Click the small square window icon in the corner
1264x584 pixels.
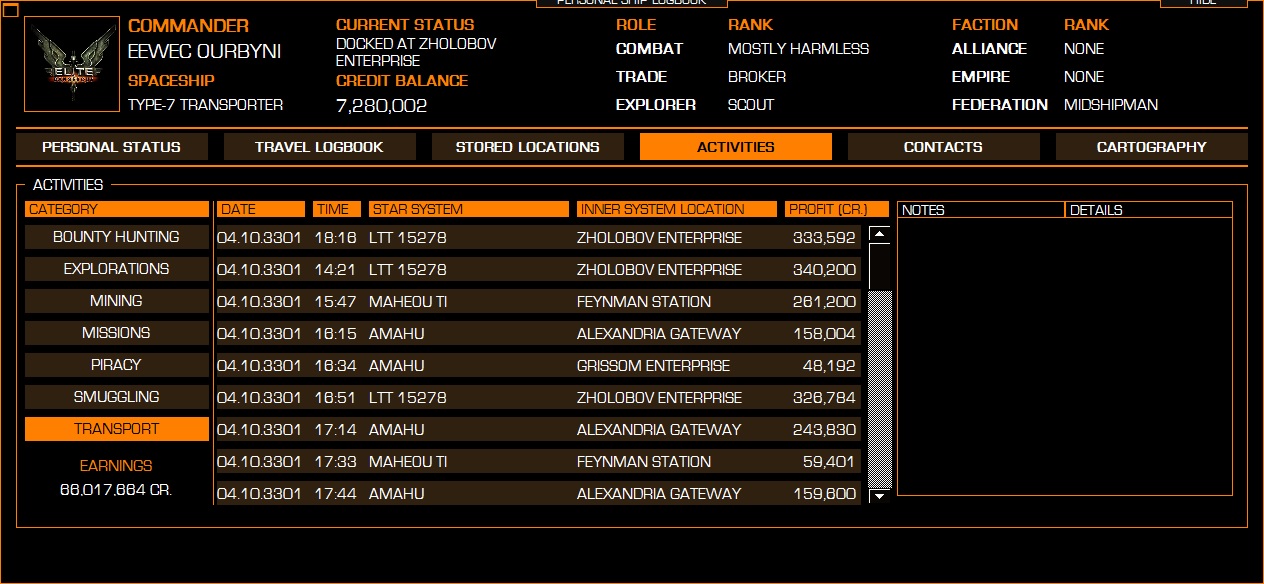pyautogui.click(x=11, y=10)
